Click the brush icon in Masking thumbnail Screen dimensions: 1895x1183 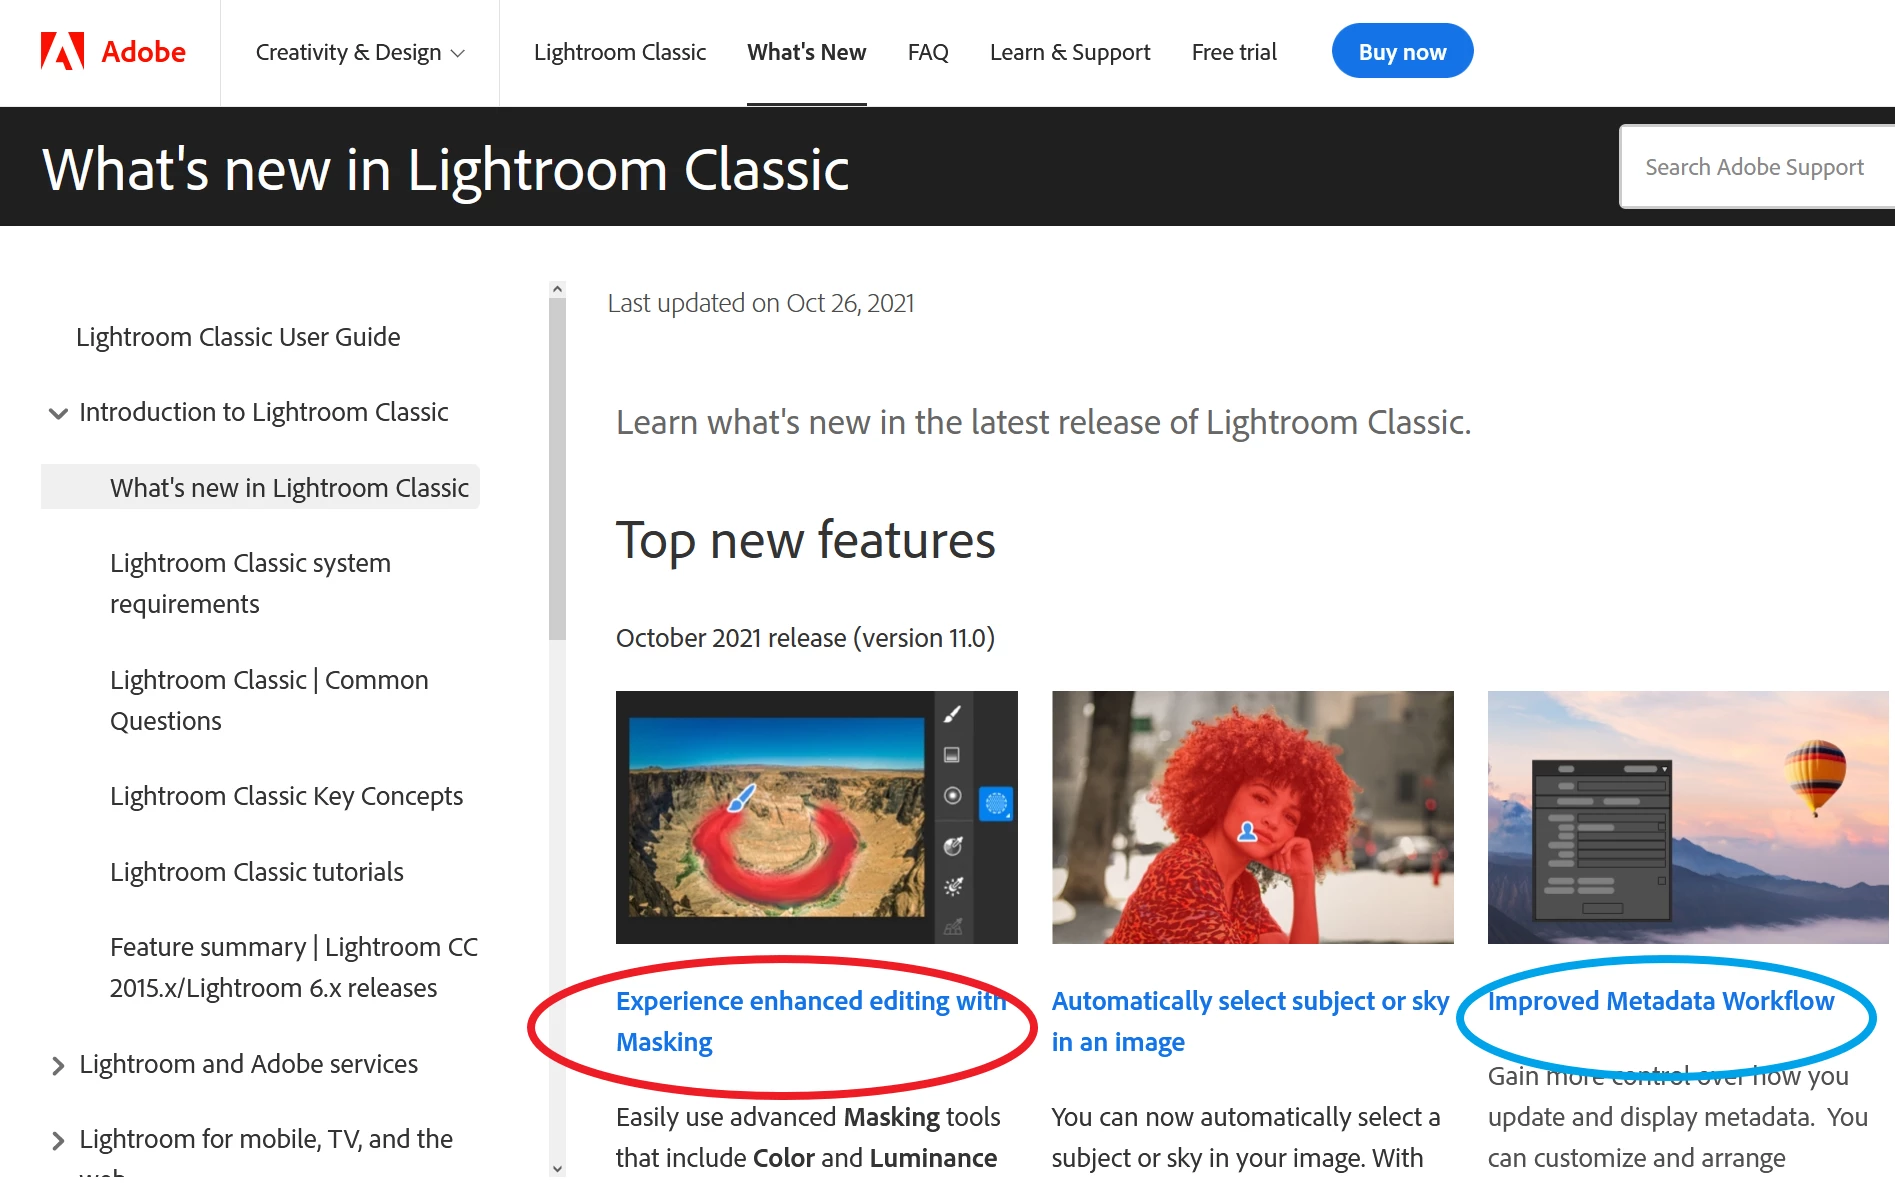[x=952, y=714]
